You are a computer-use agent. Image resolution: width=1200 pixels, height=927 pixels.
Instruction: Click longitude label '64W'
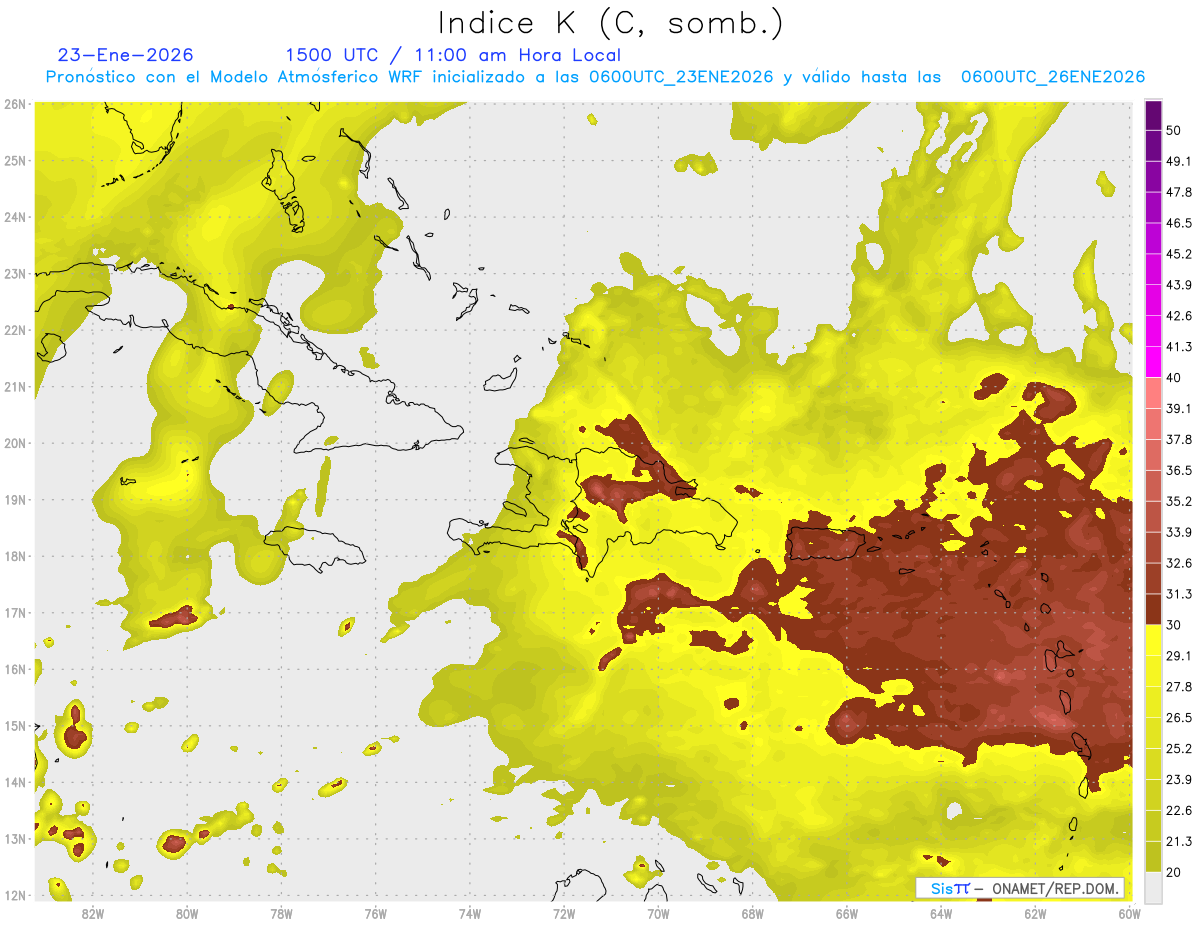[x=941, y=913]
